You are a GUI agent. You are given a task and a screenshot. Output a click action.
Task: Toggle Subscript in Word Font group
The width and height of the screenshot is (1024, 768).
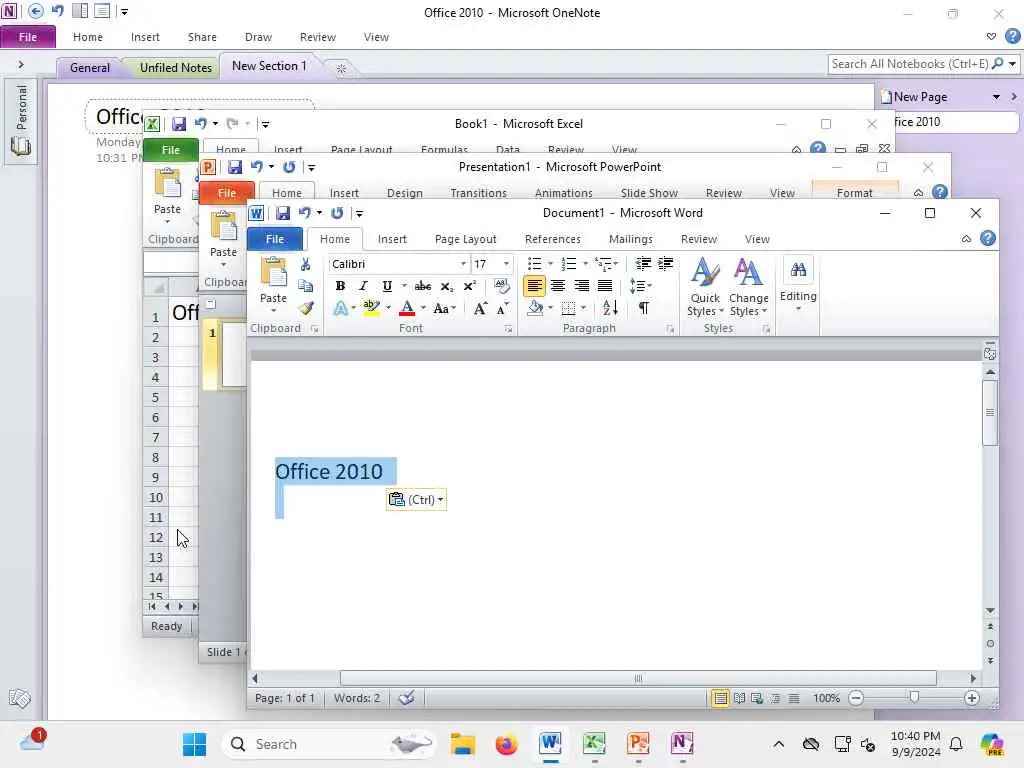click(x=447, y=286)
